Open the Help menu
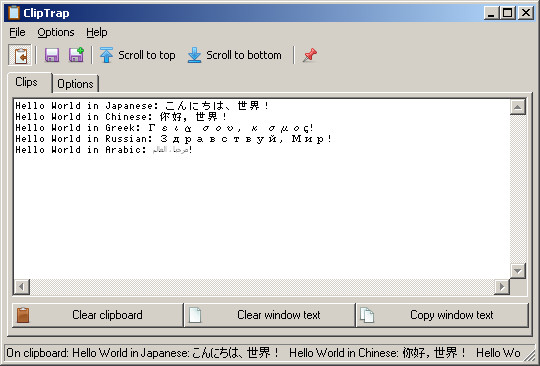 [x=97, y=32]
